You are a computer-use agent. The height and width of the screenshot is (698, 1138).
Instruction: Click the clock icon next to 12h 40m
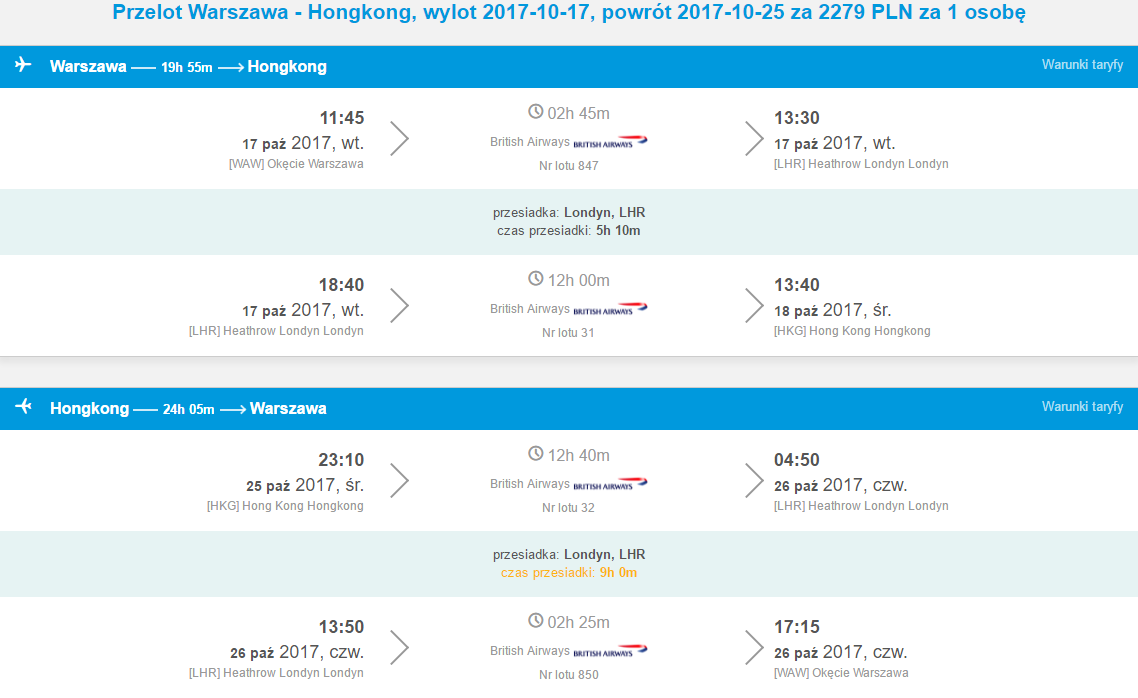pos(536,453)
